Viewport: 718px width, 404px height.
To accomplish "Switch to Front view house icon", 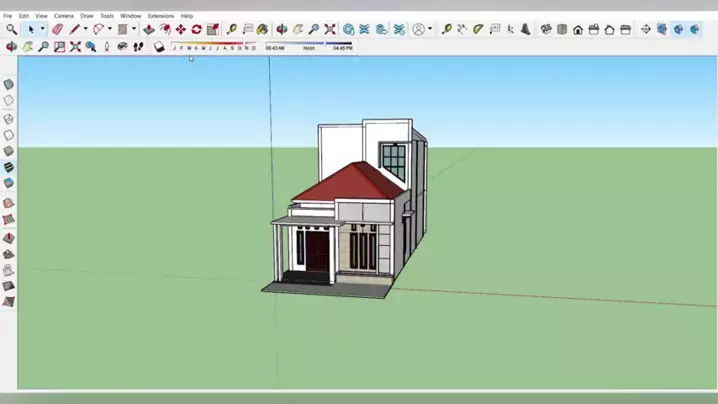I will point(578,30).
